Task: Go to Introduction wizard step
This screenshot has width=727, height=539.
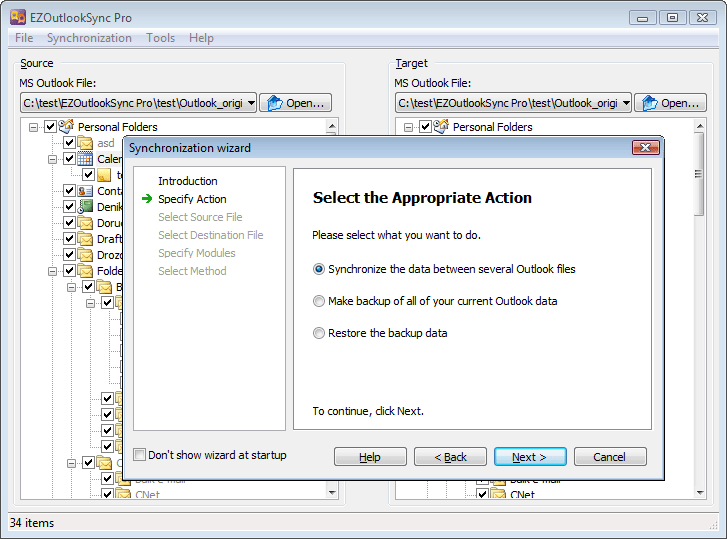Action: 188,181
